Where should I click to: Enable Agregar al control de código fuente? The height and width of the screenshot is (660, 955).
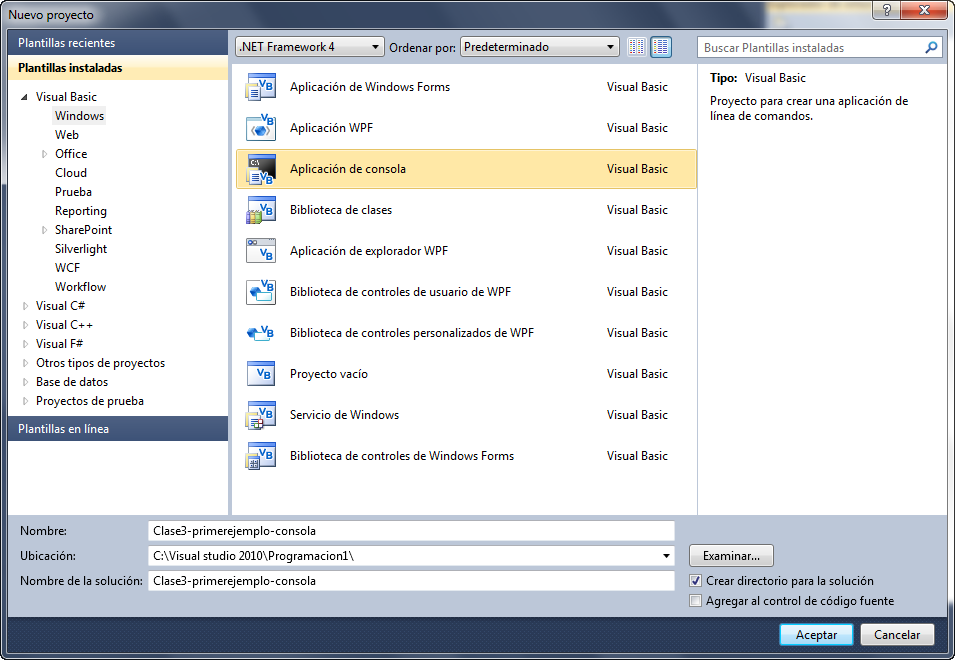click(695, 600)
